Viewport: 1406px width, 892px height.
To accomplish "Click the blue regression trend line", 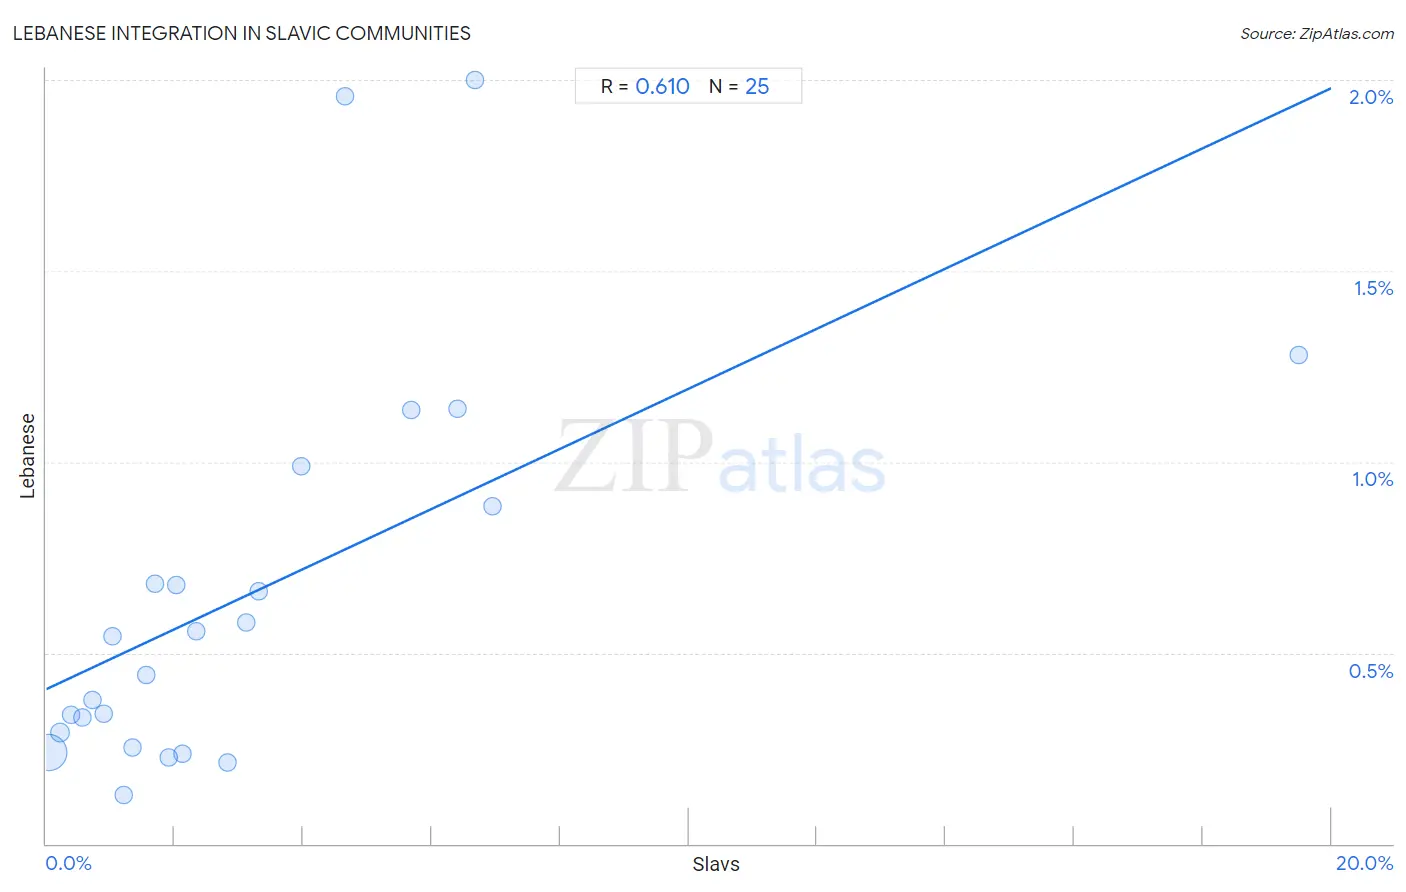I will tap(688, 389).
